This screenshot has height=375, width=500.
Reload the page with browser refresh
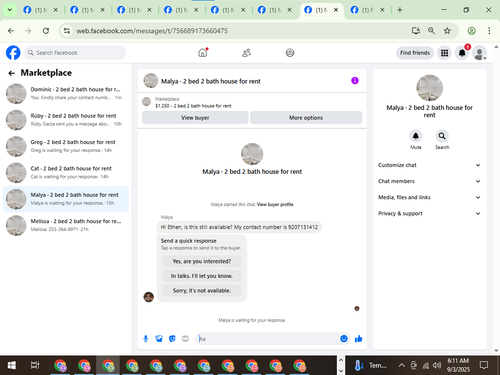(x=46, y=31)
